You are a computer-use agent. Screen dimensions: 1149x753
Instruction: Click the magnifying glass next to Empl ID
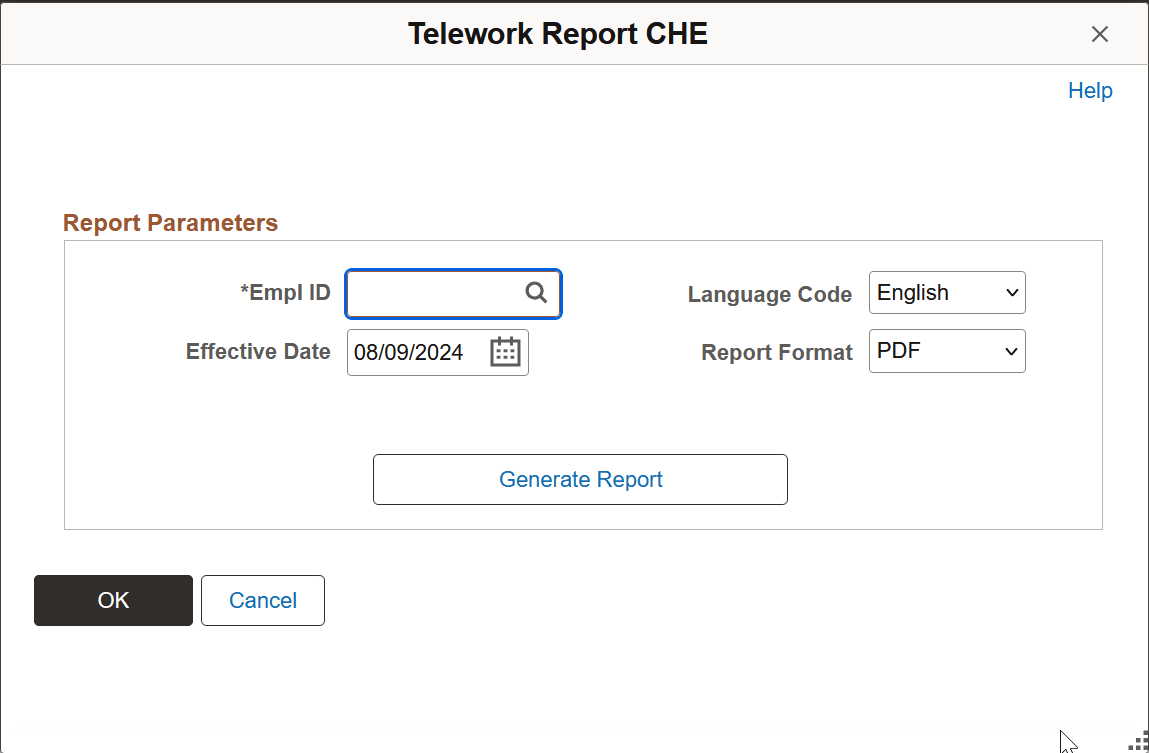[x=536, y=293]
